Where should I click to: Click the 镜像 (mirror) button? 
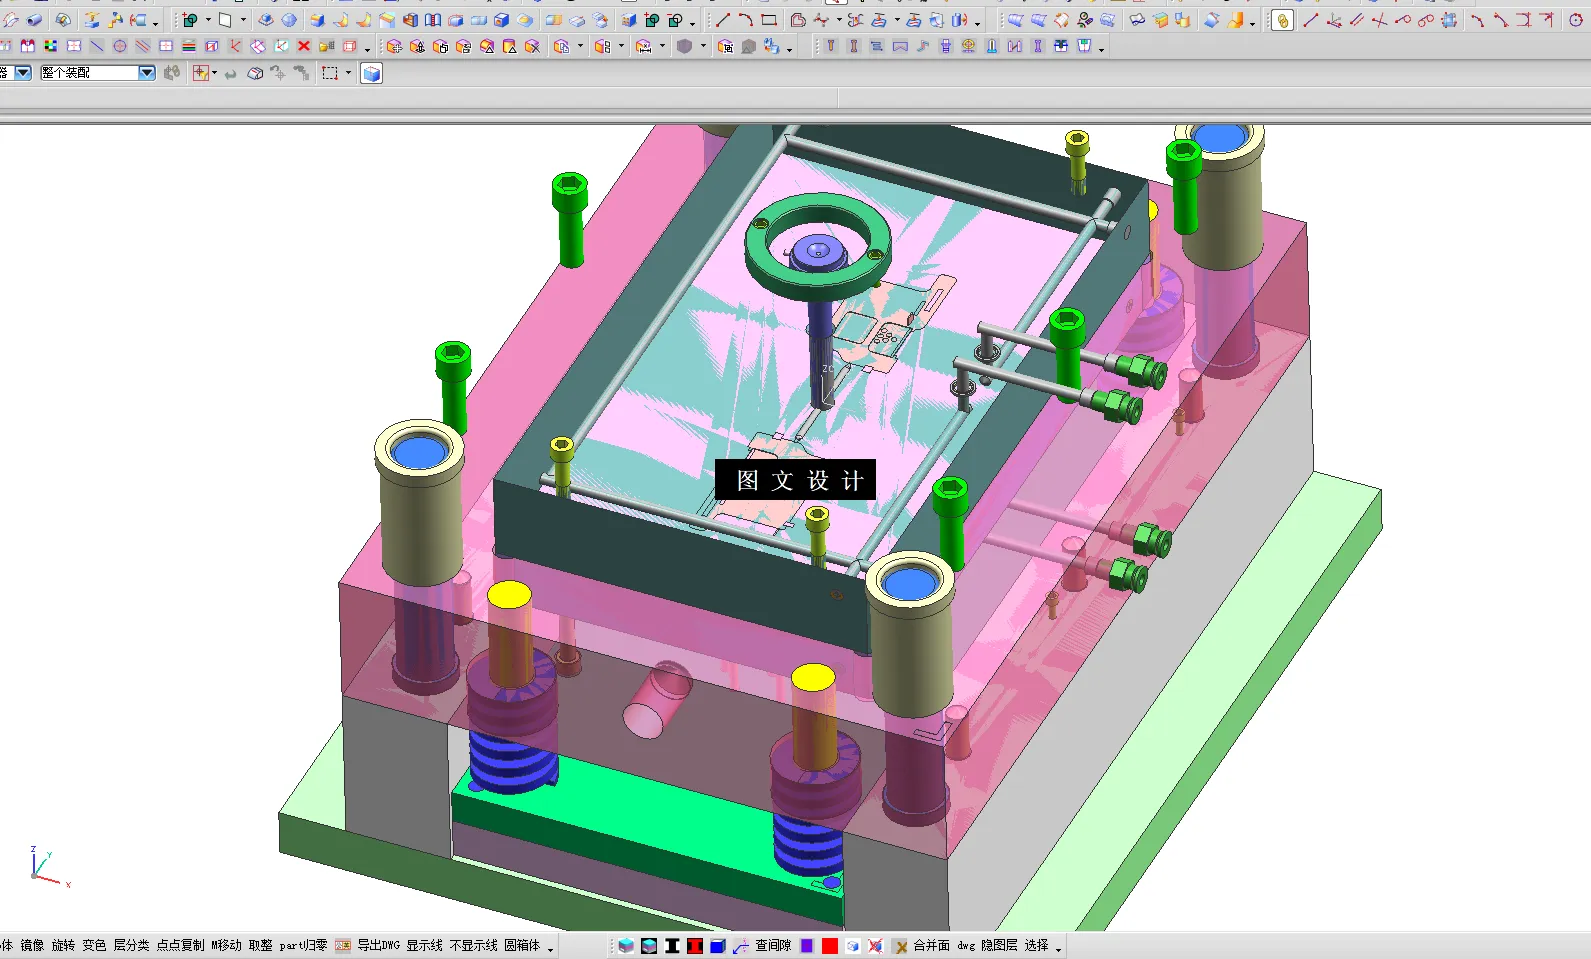click(x=32, y=945)
